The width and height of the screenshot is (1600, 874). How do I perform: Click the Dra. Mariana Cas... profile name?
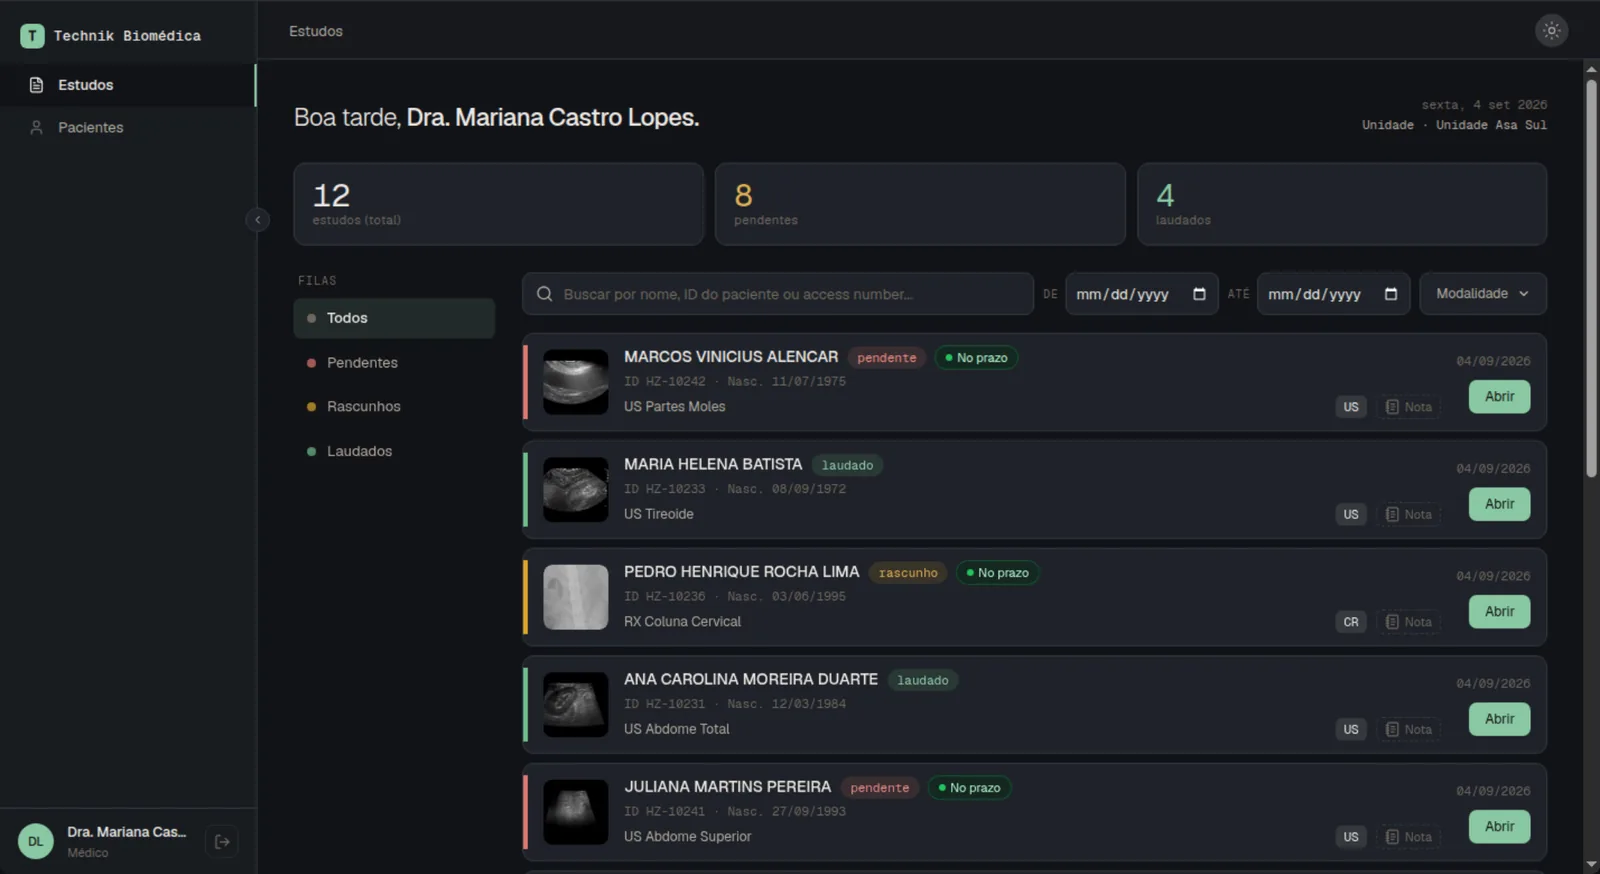point(126,832)
